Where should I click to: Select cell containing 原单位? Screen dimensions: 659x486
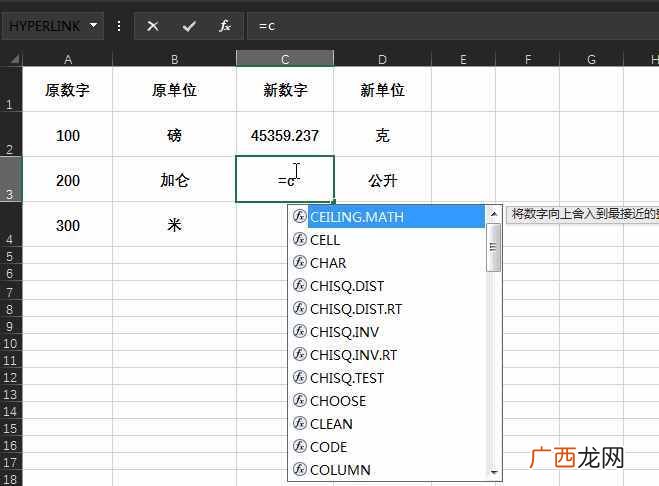tap(174, 90)
